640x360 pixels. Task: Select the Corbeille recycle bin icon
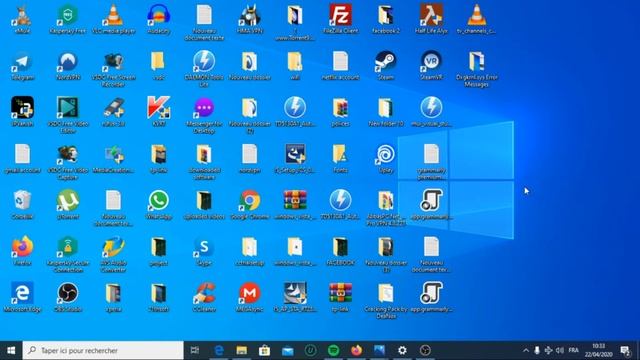coord(22,204)
